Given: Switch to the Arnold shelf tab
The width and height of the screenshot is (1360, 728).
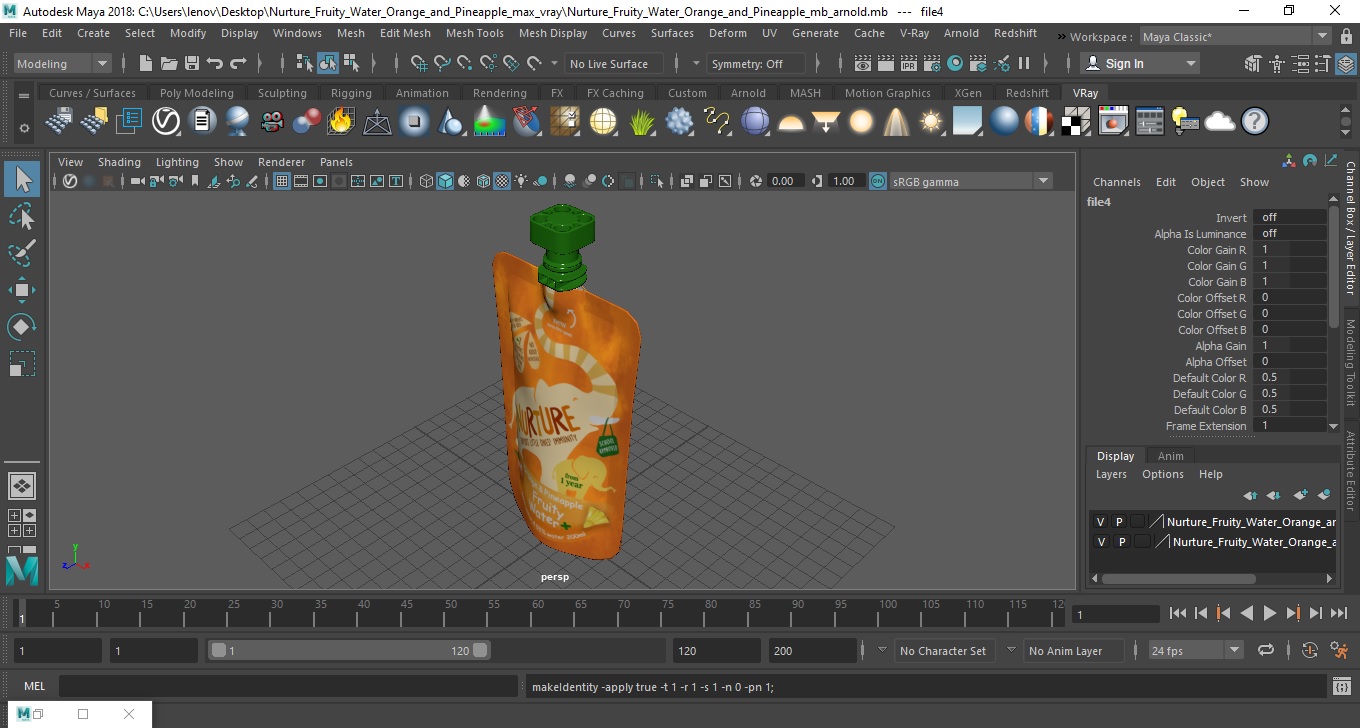Looking at the screenshot, I should click(x=748, y=93).
